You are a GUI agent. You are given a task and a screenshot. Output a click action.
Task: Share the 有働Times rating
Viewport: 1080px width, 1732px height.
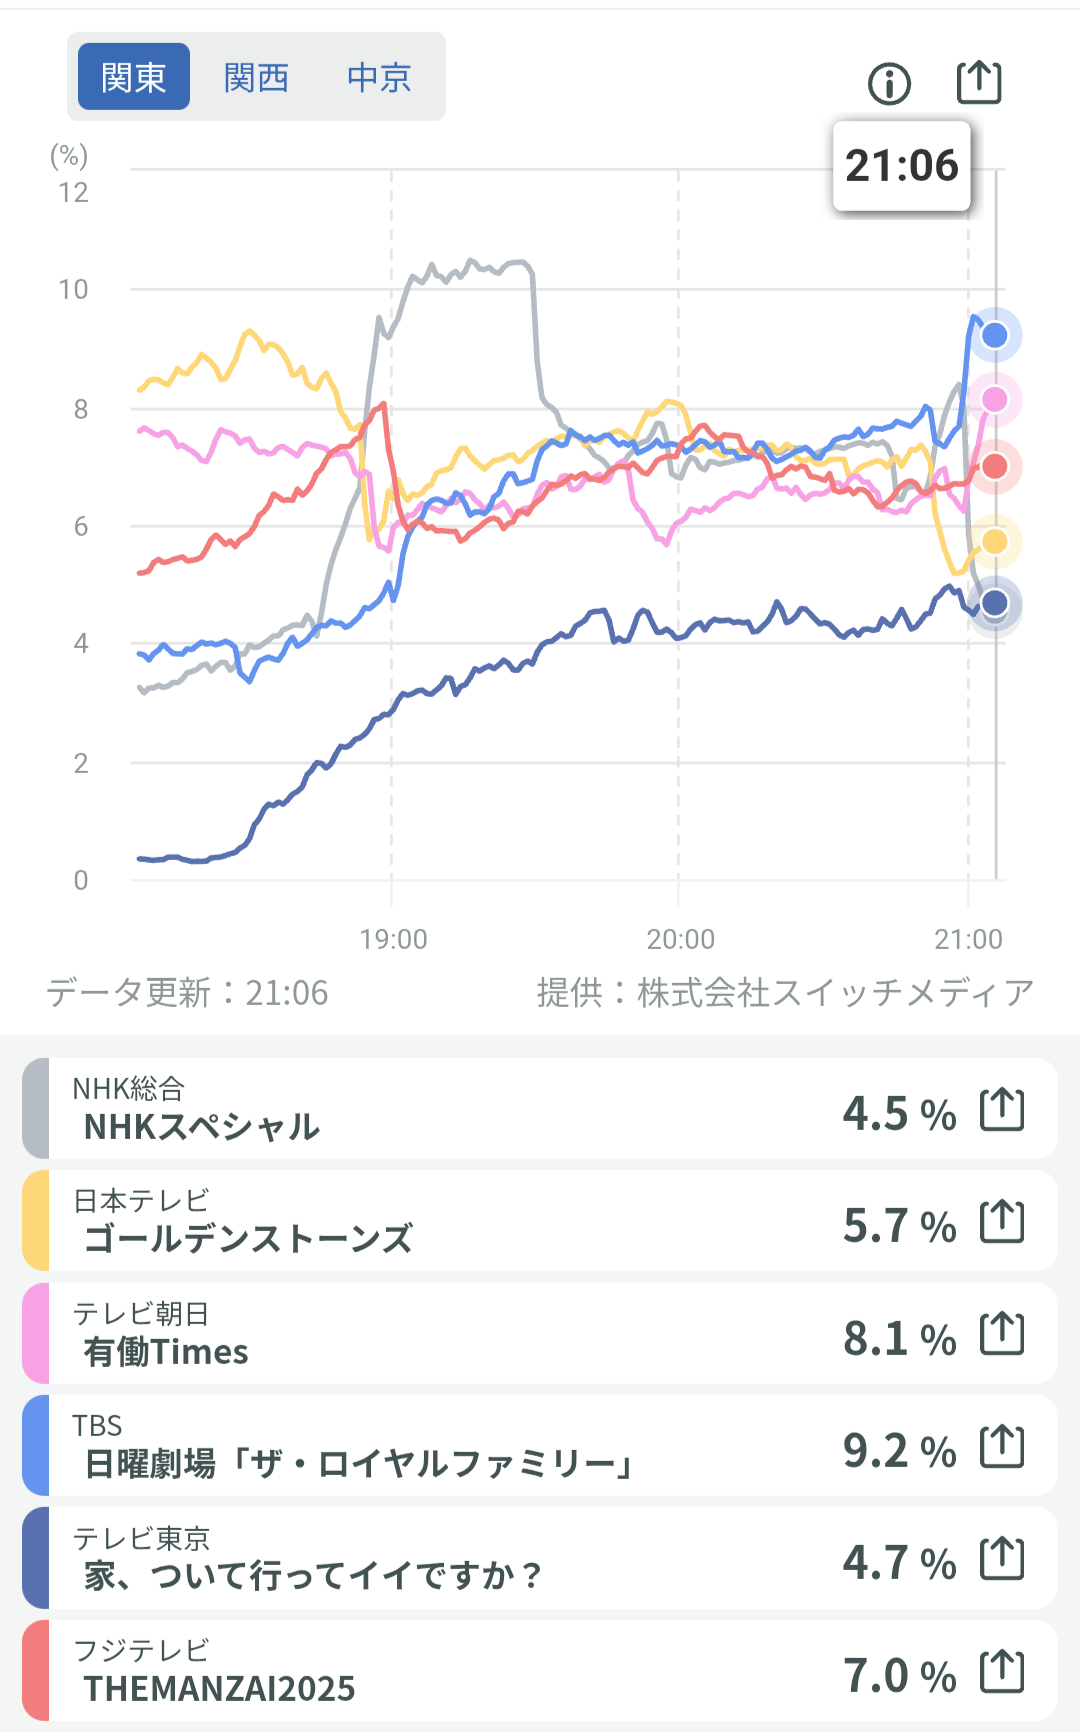(x=1002, y=1335)
